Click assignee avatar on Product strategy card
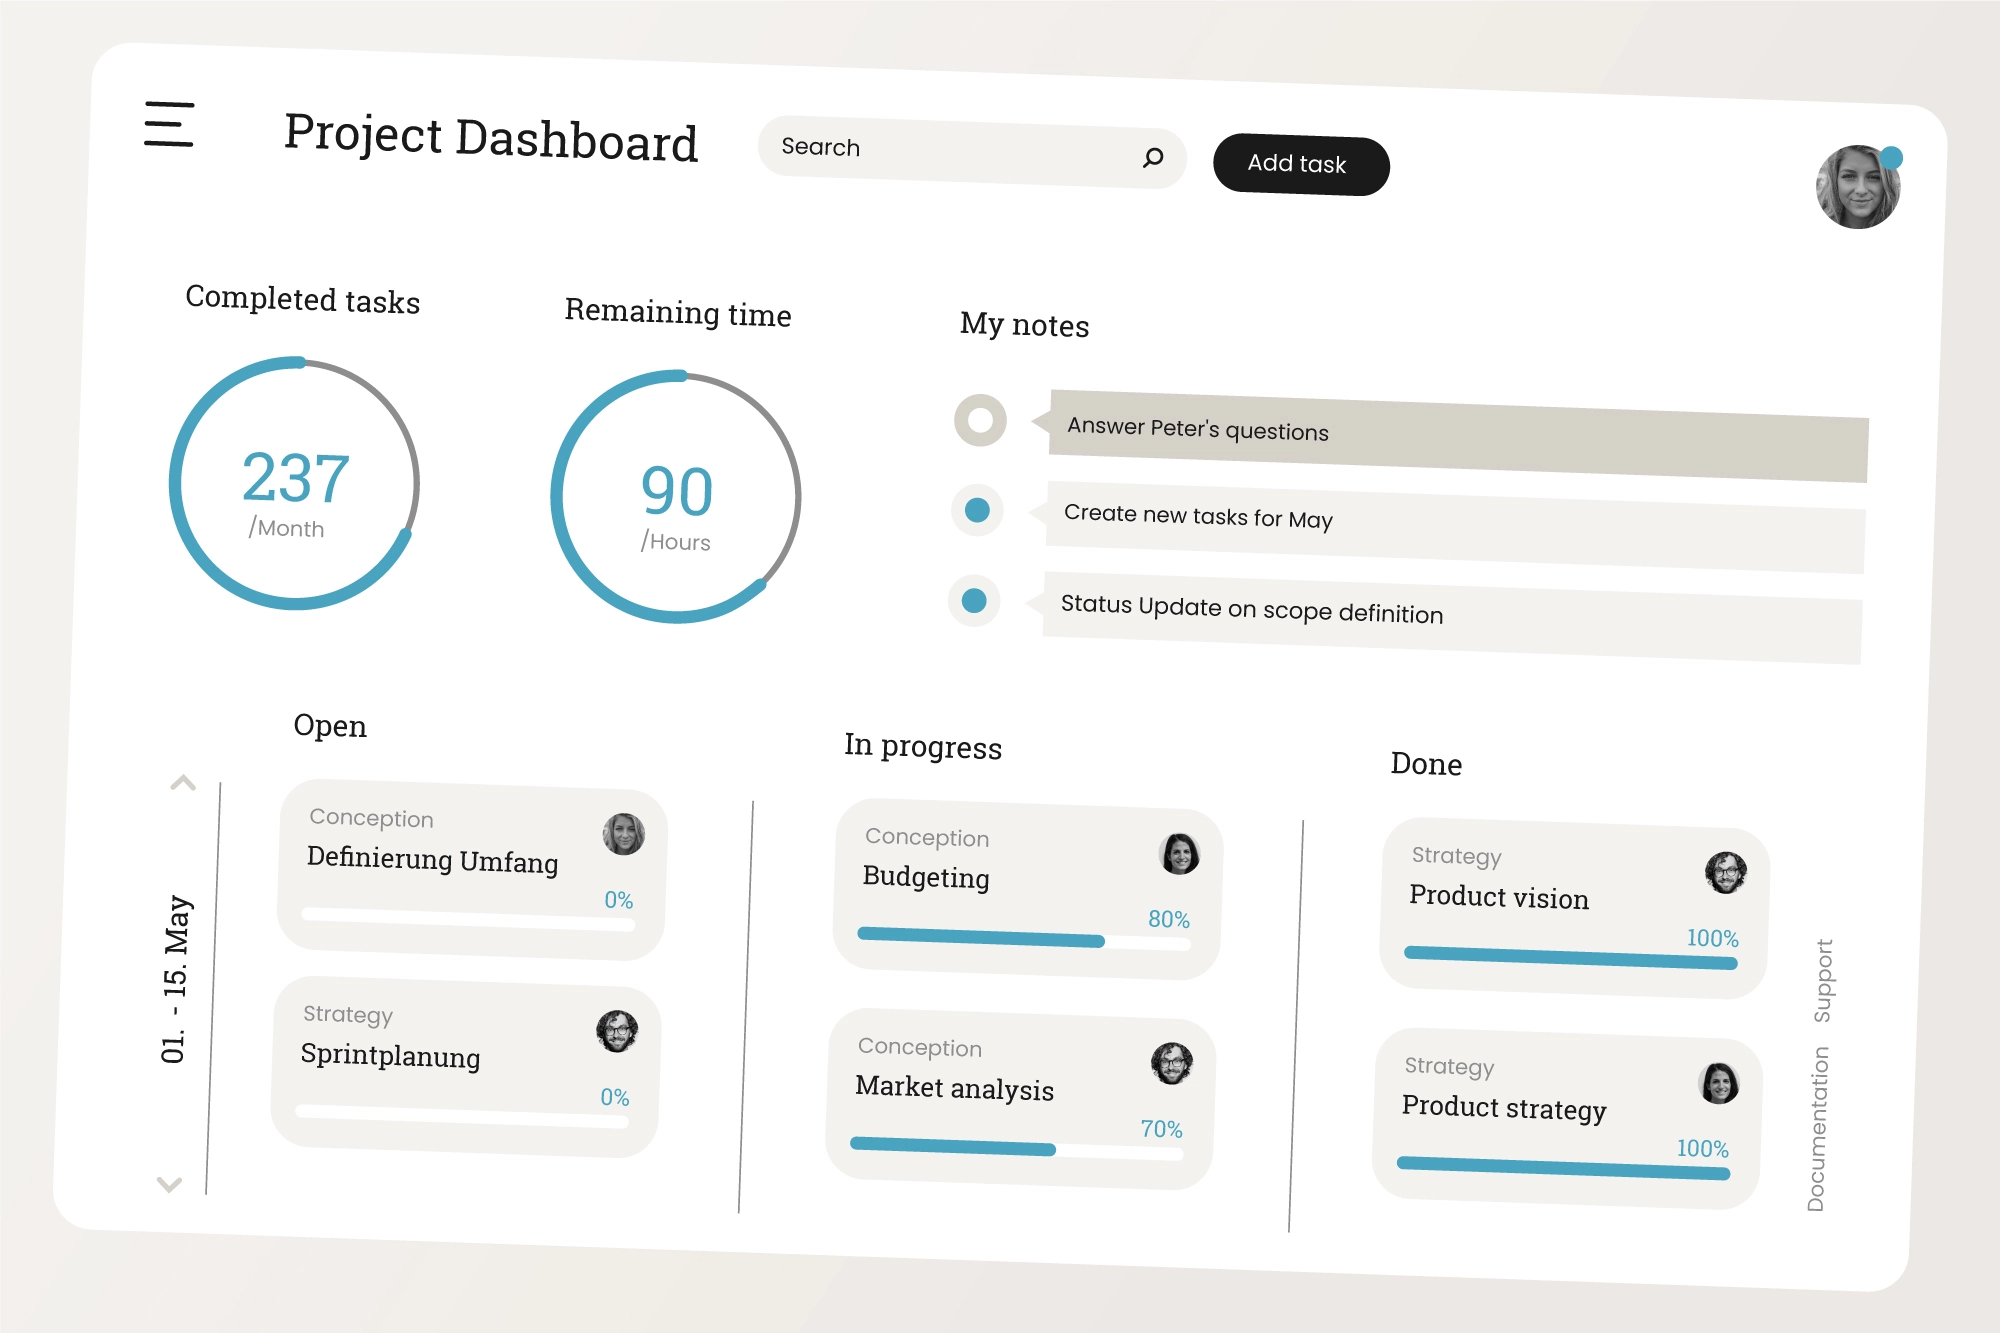 [x=1718, y=1083]
